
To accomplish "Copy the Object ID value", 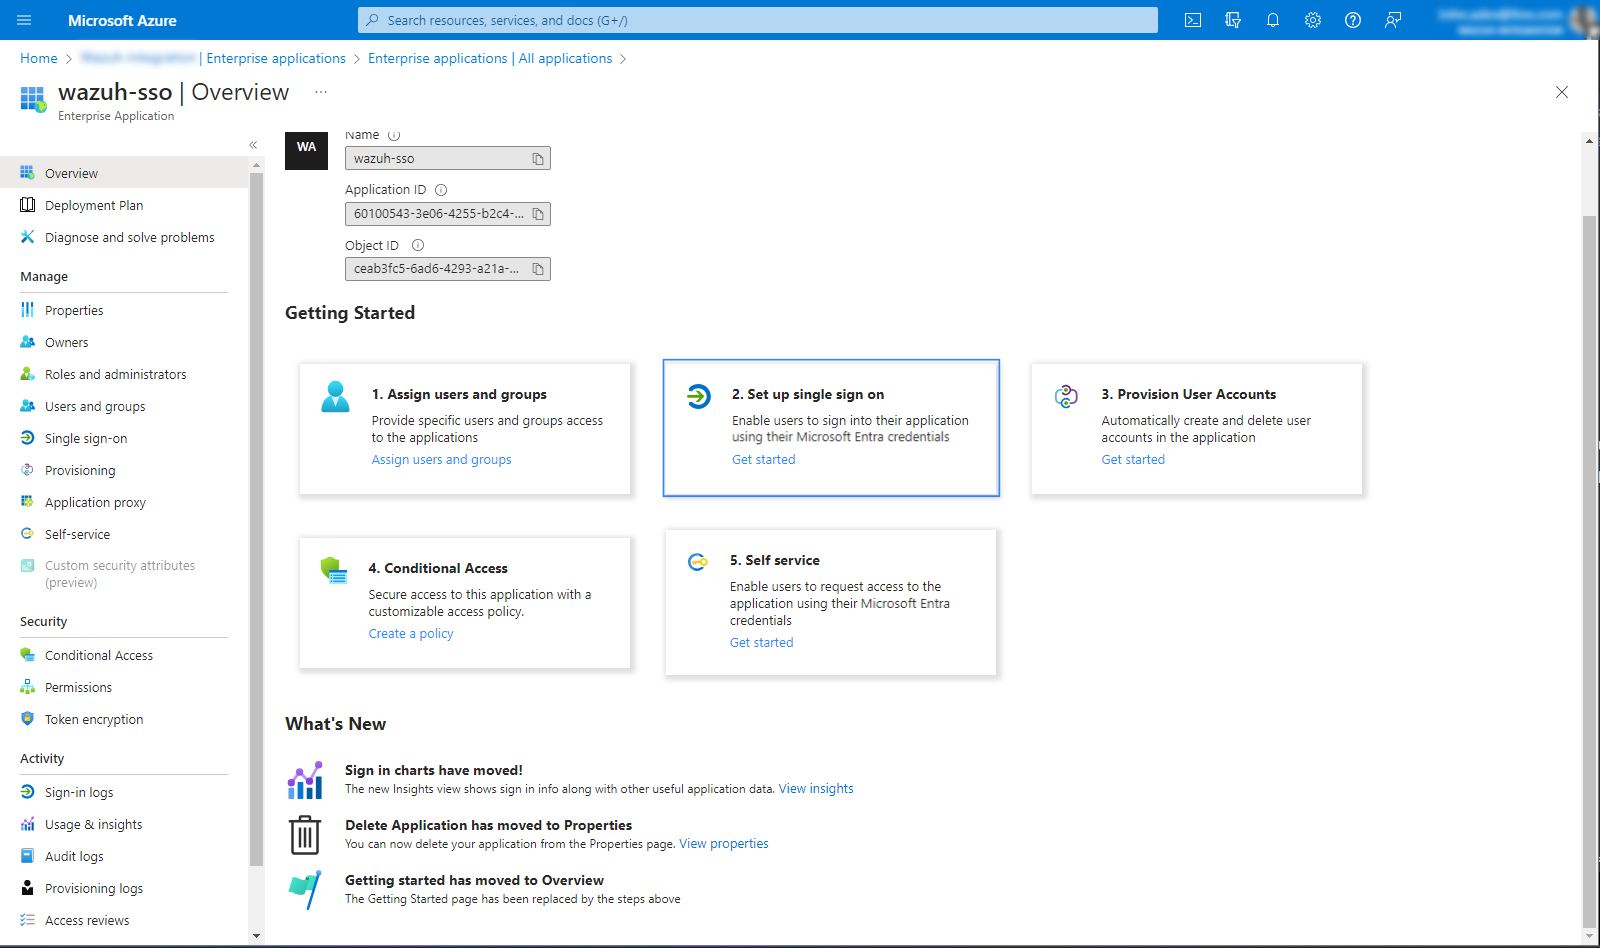I will [538, 269].
